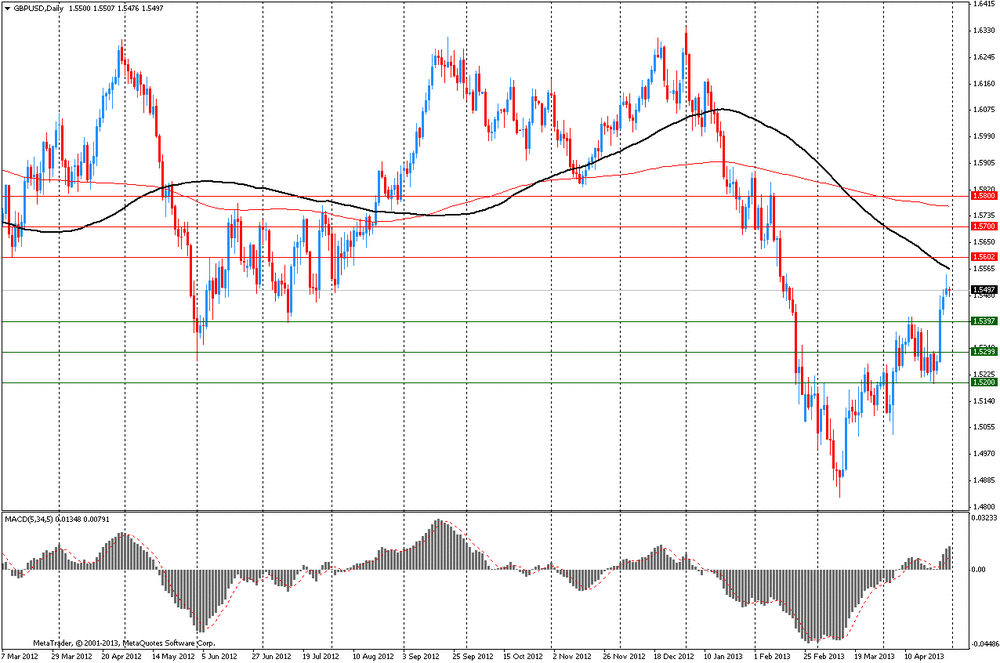The image size is (1000, 663).
Task: Select the red 1.5700 price label
Action: click(983, 227)
